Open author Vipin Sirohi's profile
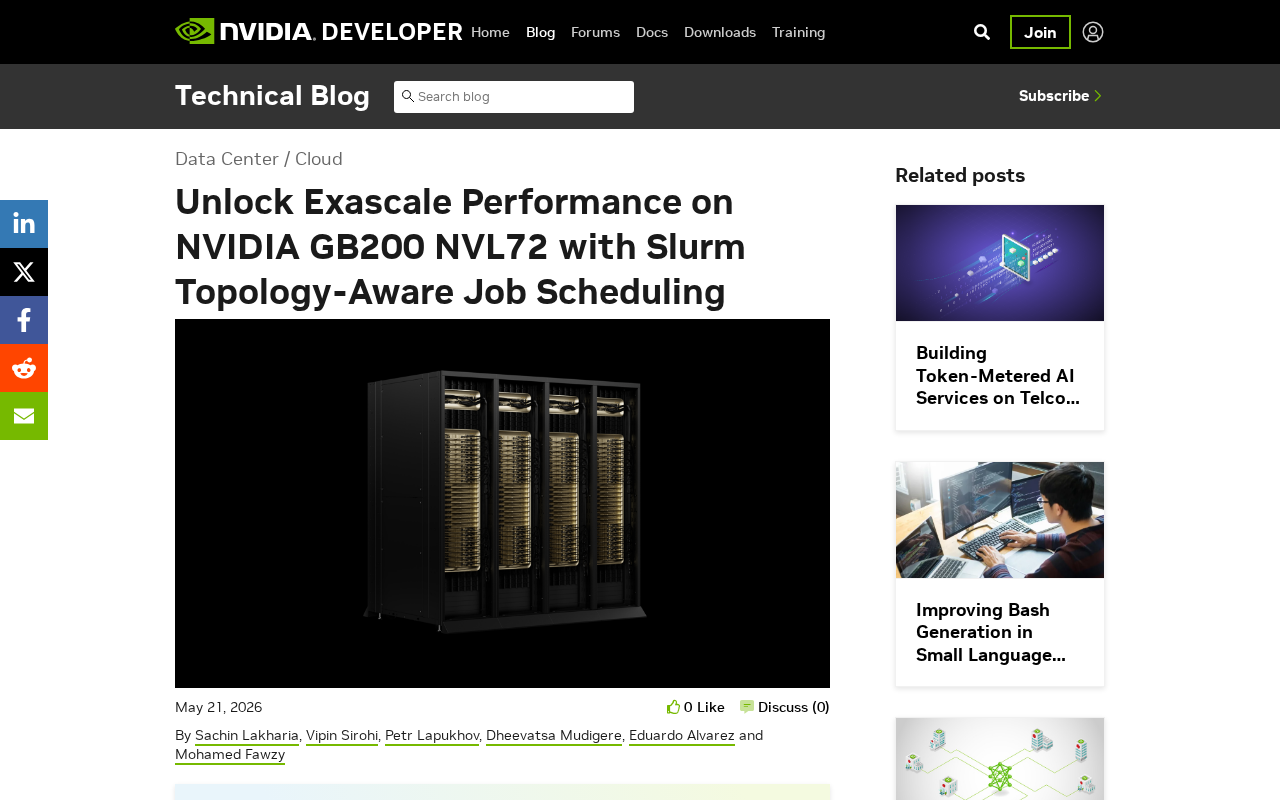 (x=342, y=736)
